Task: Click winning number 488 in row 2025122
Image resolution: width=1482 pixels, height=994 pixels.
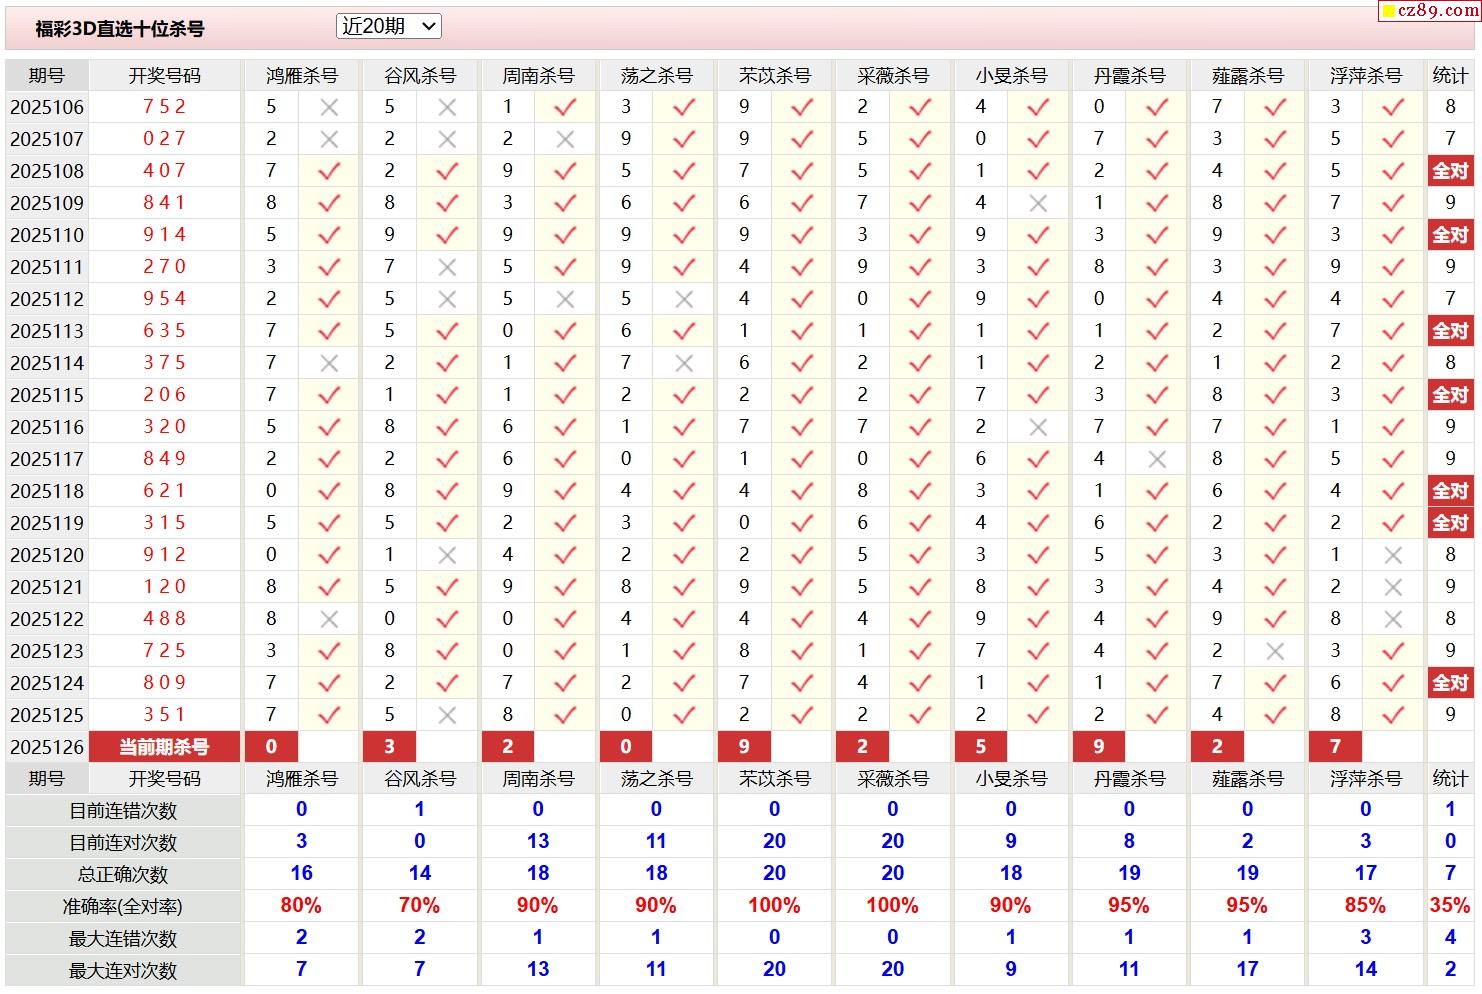Action: 164,619
